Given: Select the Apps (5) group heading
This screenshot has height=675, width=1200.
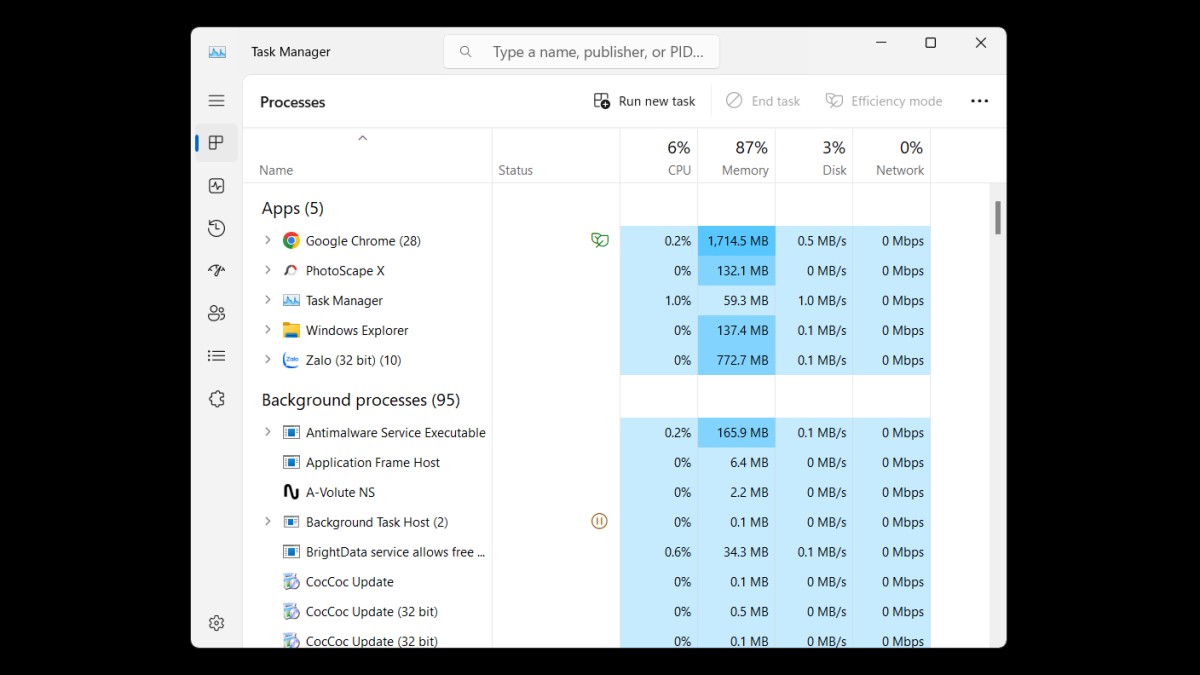Looking at the screenshot, I should pos(292,208).
